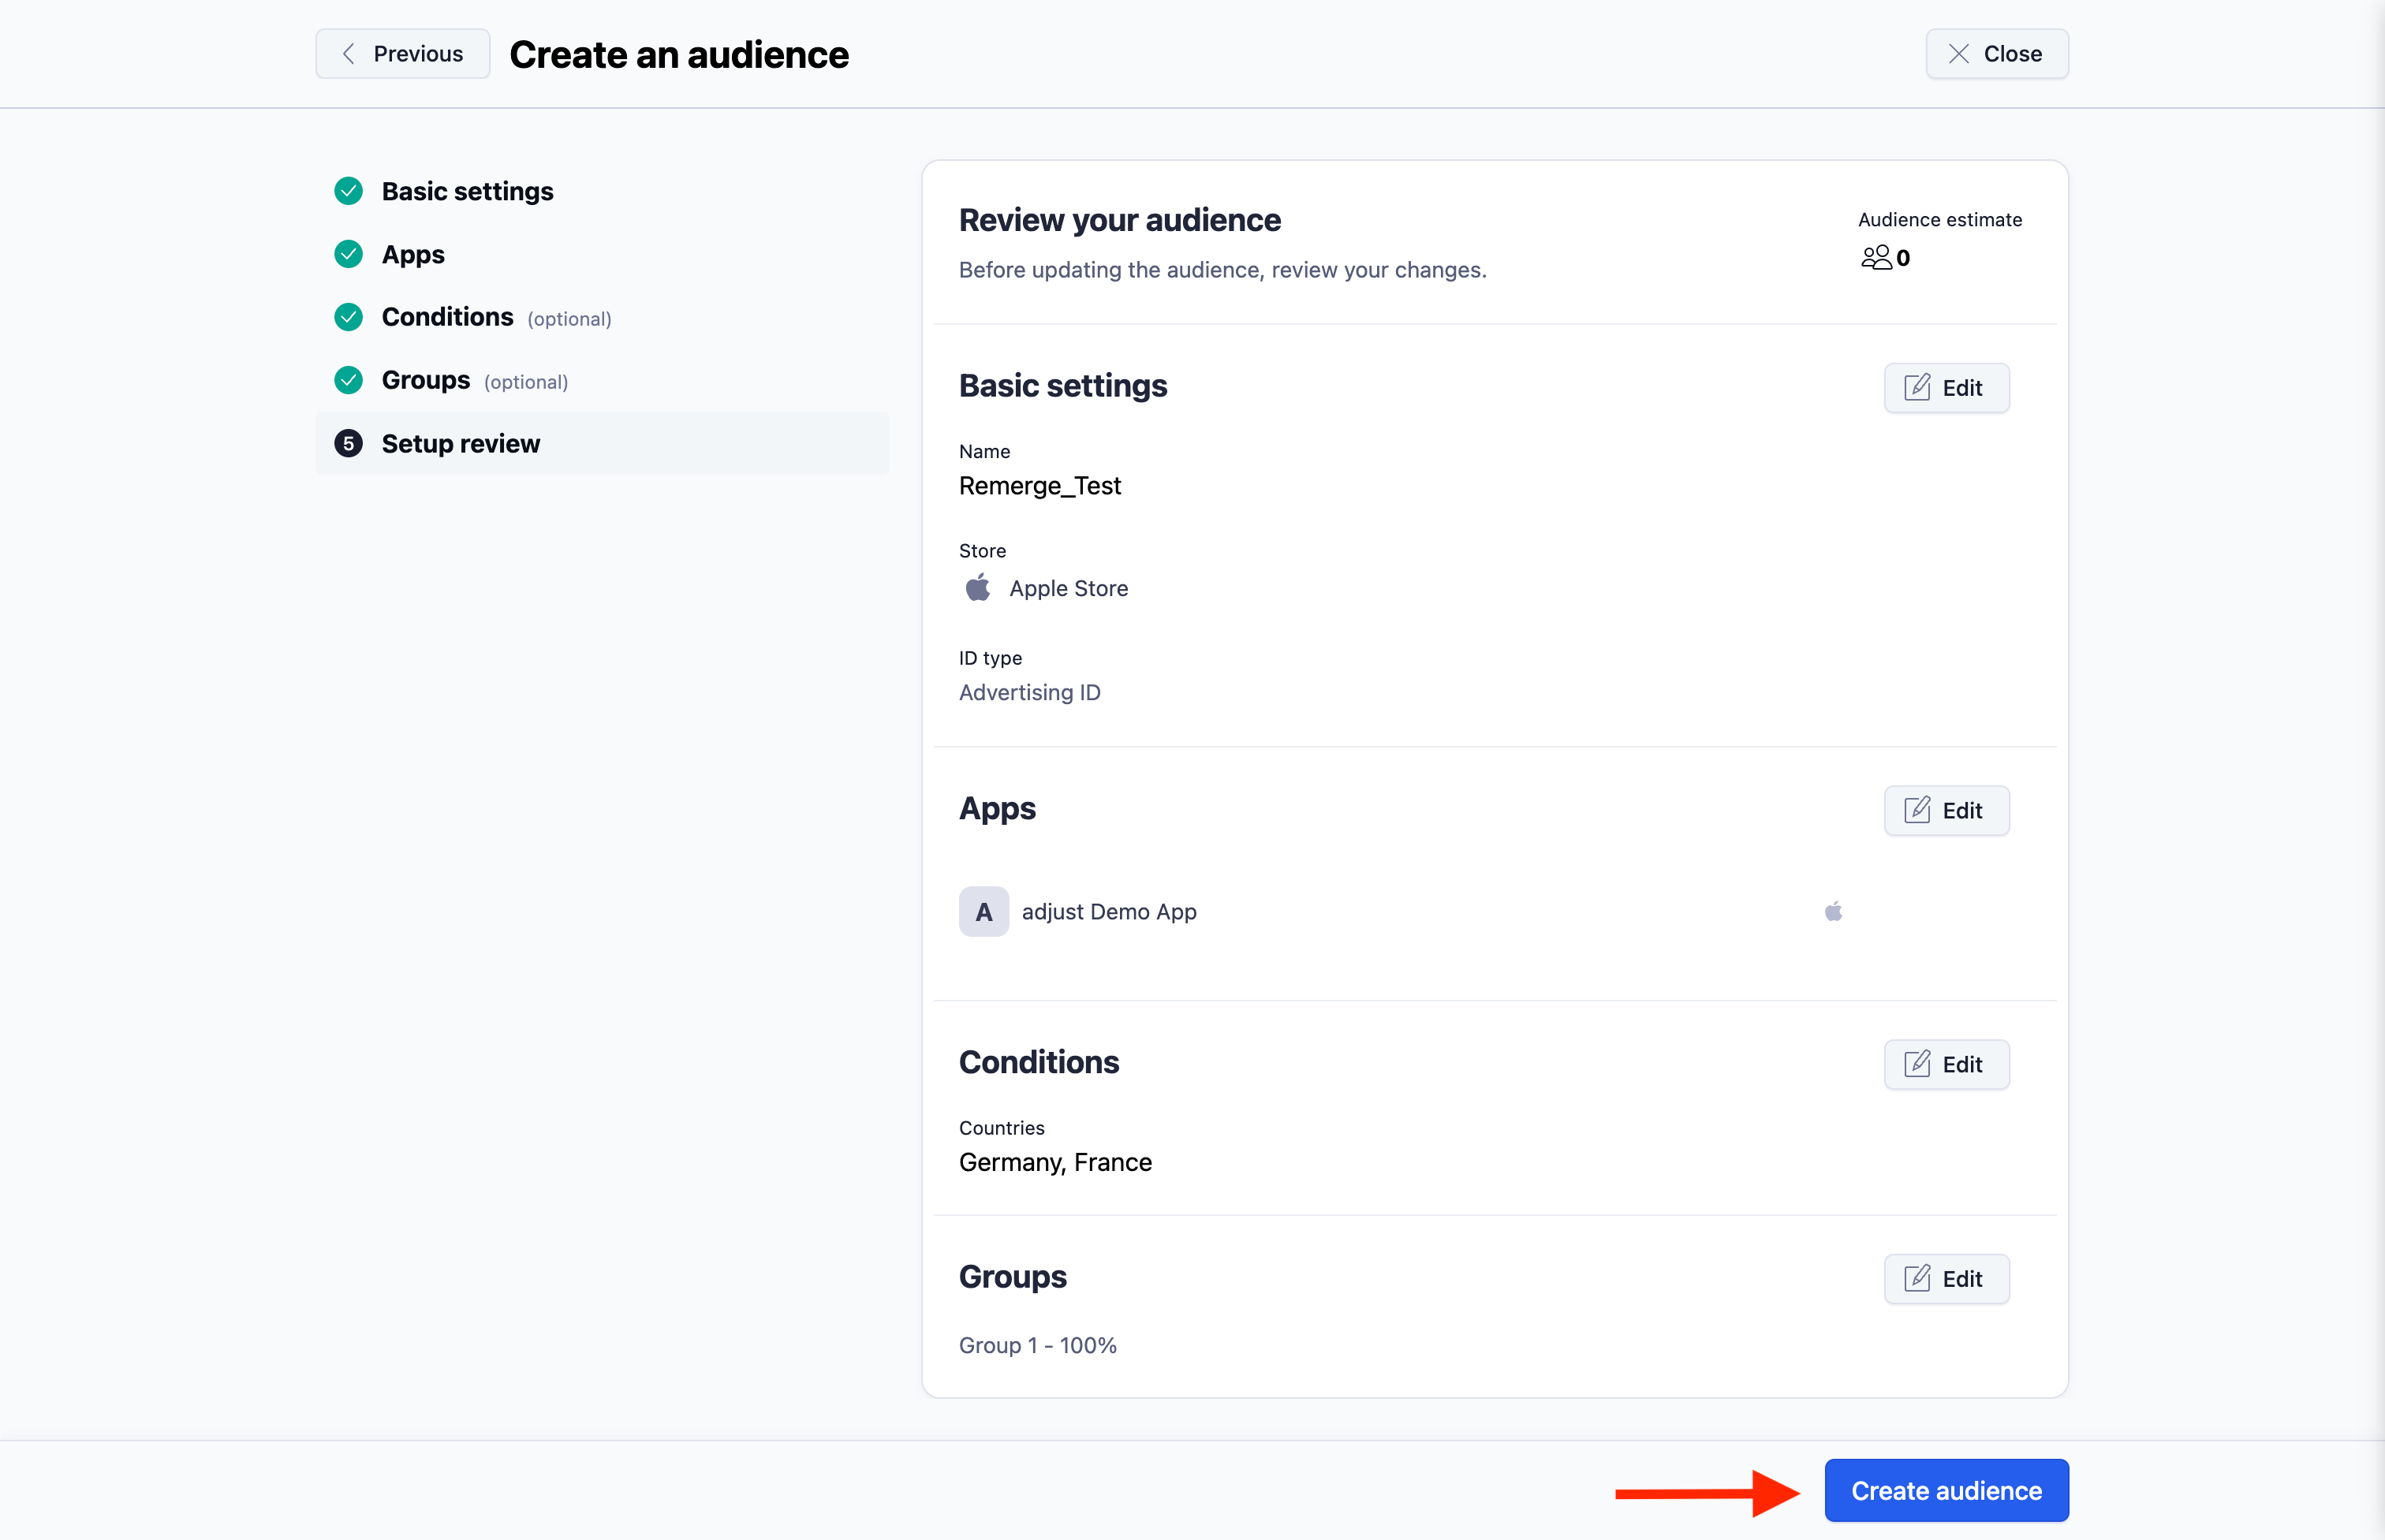Screen dimensions: 2385x1540
Task: Click the Germany, France countries value
Action: (x=1055, y=1163)
